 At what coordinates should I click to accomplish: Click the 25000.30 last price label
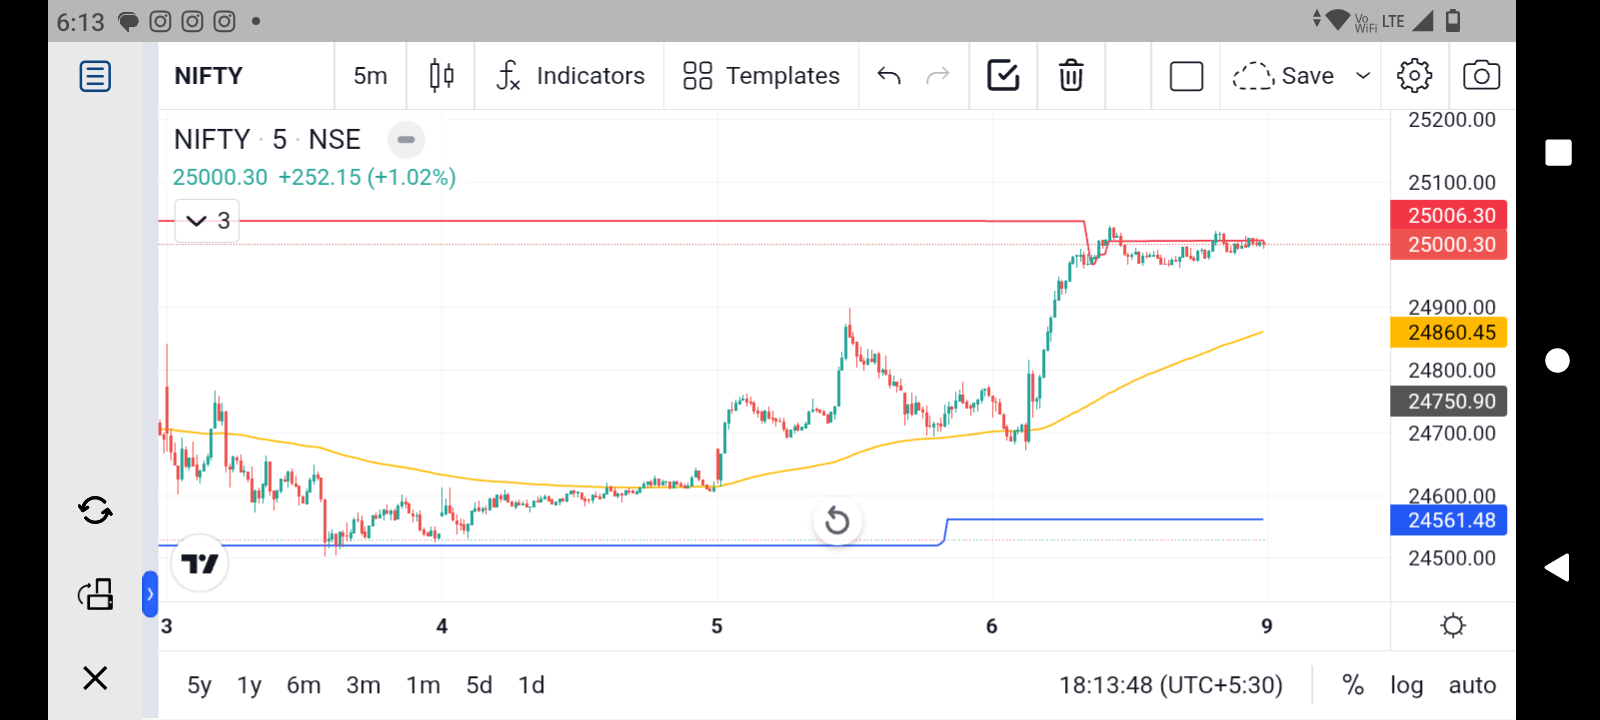(x=1449, y=244)
